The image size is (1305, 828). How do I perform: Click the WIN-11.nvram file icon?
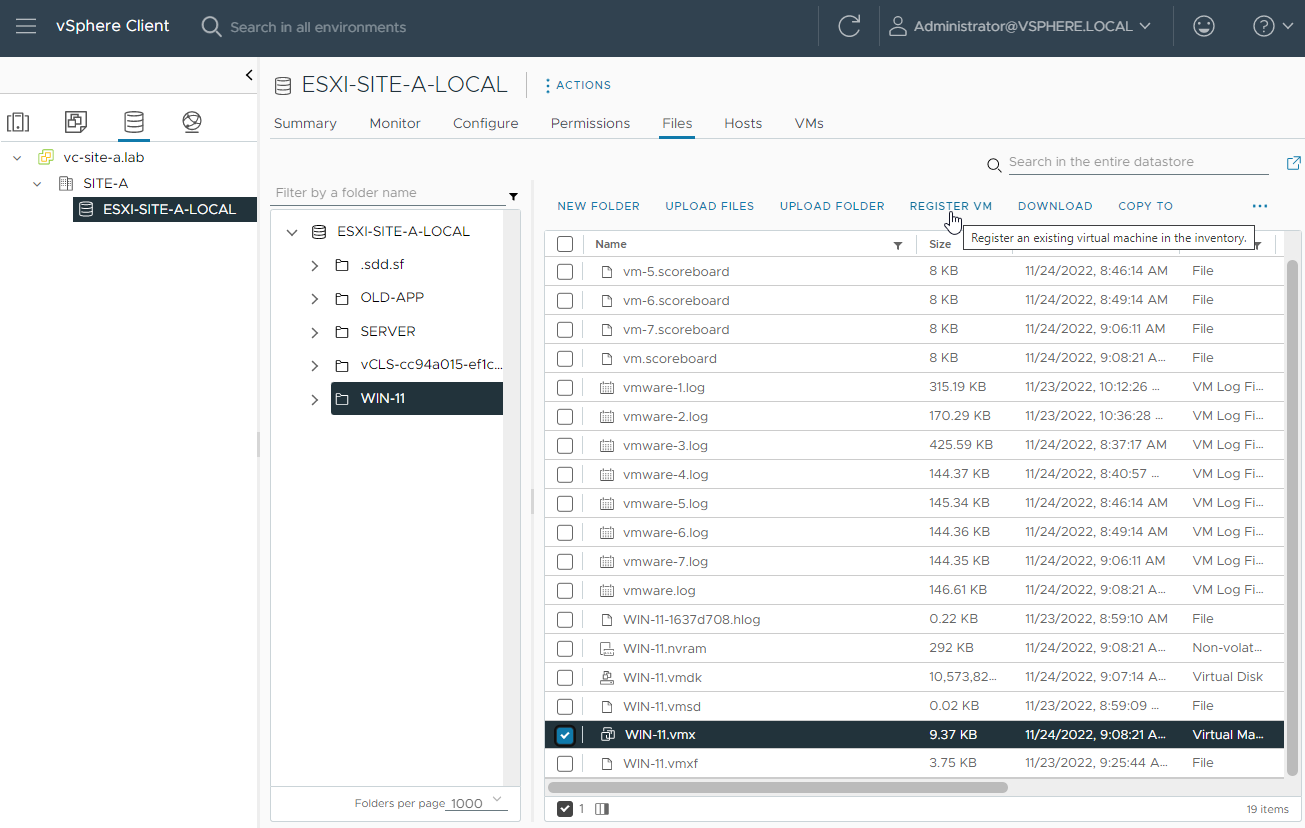tap(606, 648)
